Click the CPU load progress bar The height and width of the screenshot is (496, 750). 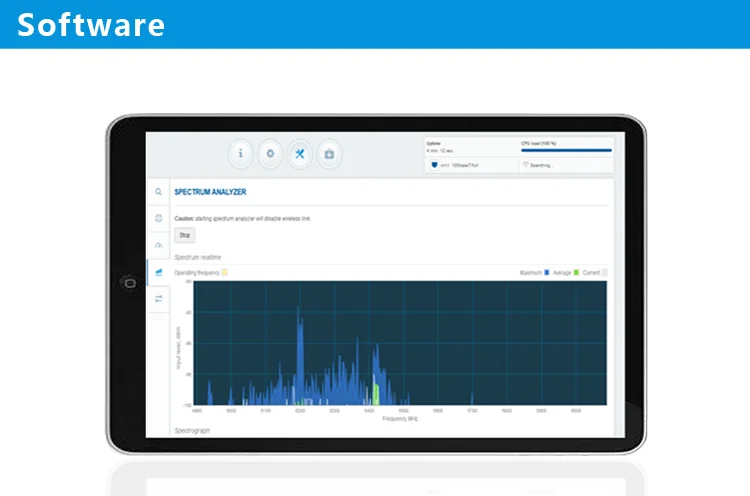(566, 150)
